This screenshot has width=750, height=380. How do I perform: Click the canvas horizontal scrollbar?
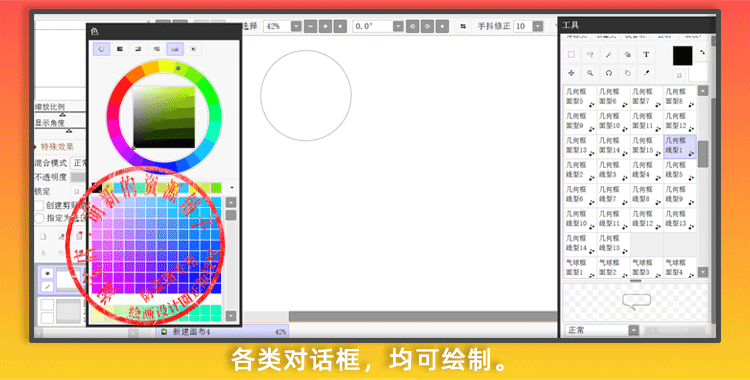423,316
